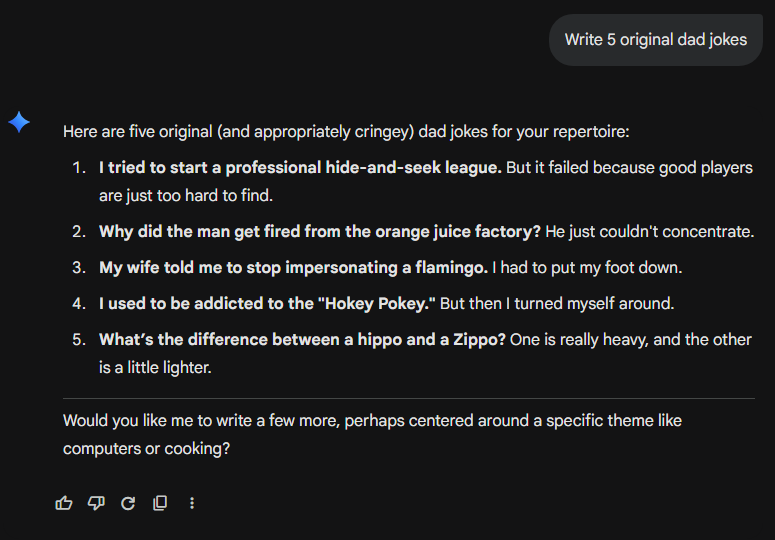Click the "He just couldn't concentrate" punchline

click(x=650, y=231)
